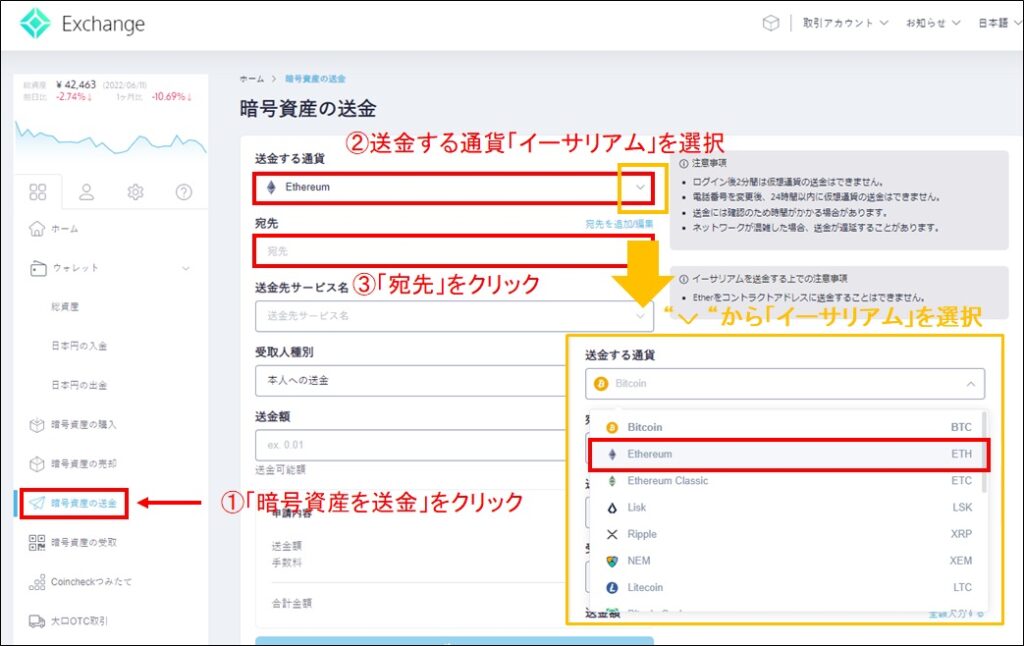The height and width of the screenshot is (646, 1024).
Task: Open the help question mark icon
Action: (x=184, y=192)
